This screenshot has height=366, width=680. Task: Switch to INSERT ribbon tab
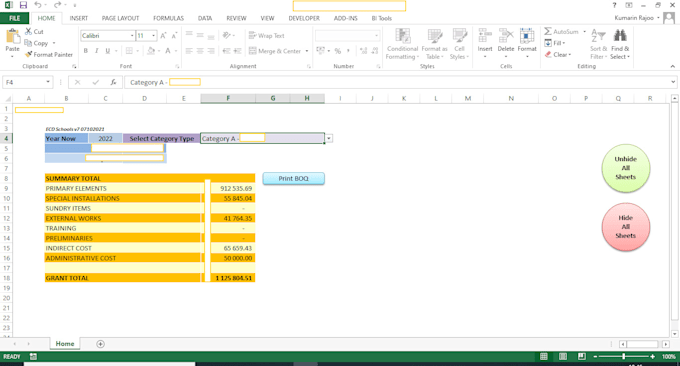(x=78, y=18)
